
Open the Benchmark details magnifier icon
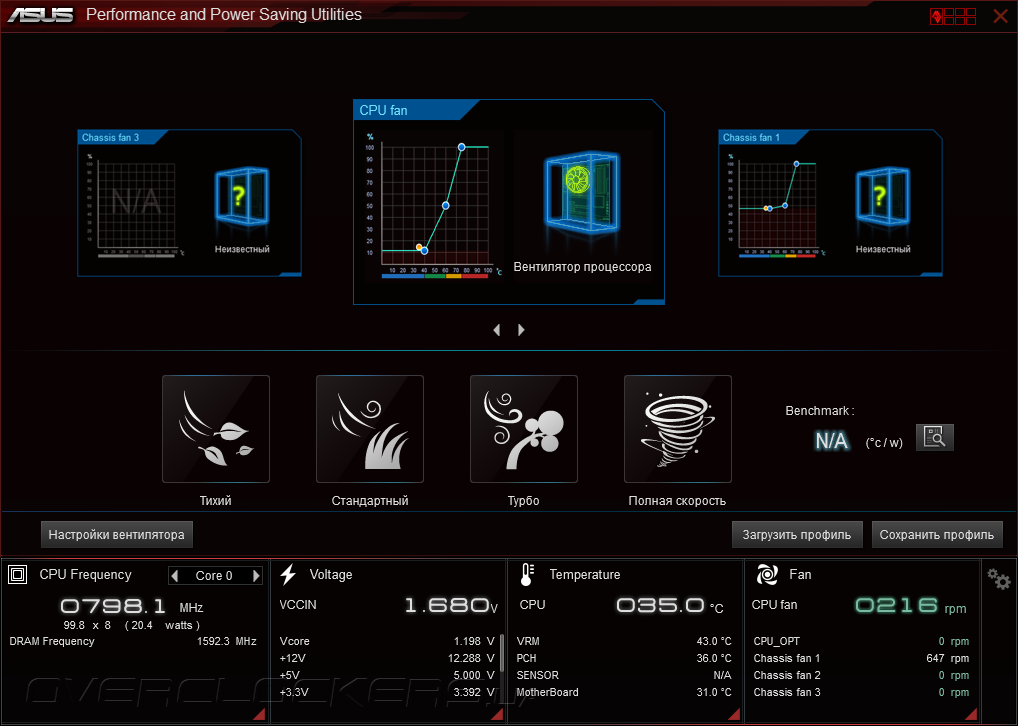click(x=934, y=437)
